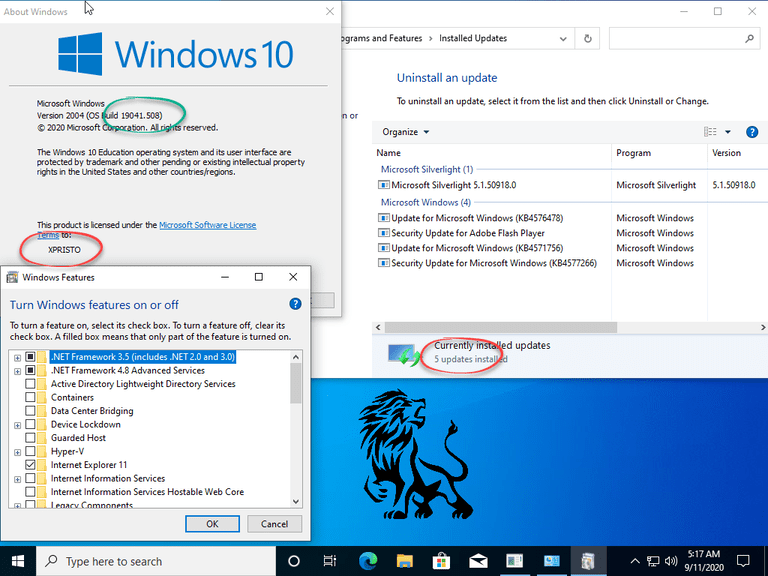Click the taskbar search box
Viewport: 768px width, 576px height.
[156, 561]
